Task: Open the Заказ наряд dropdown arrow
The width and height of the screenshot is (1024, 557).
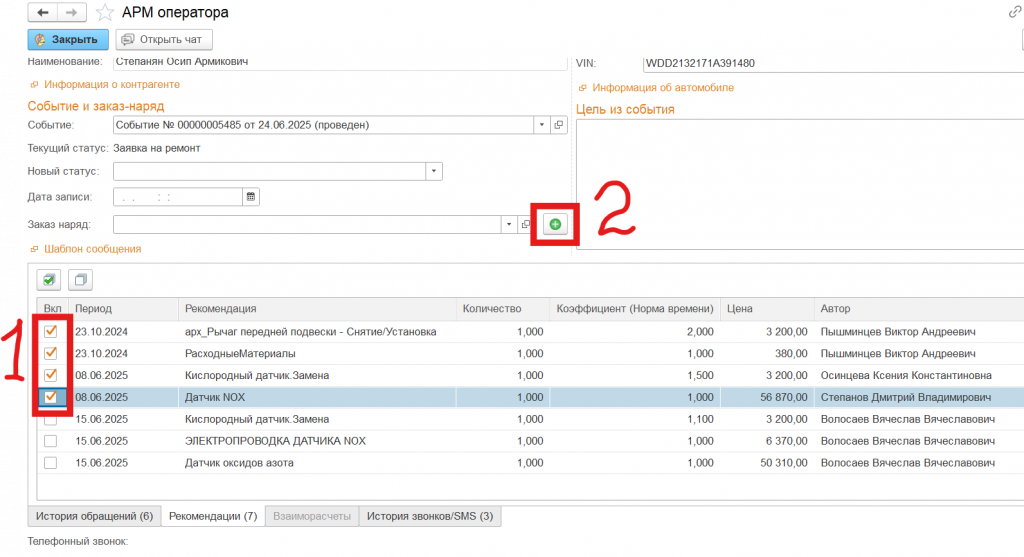Action: pos(508,225)
